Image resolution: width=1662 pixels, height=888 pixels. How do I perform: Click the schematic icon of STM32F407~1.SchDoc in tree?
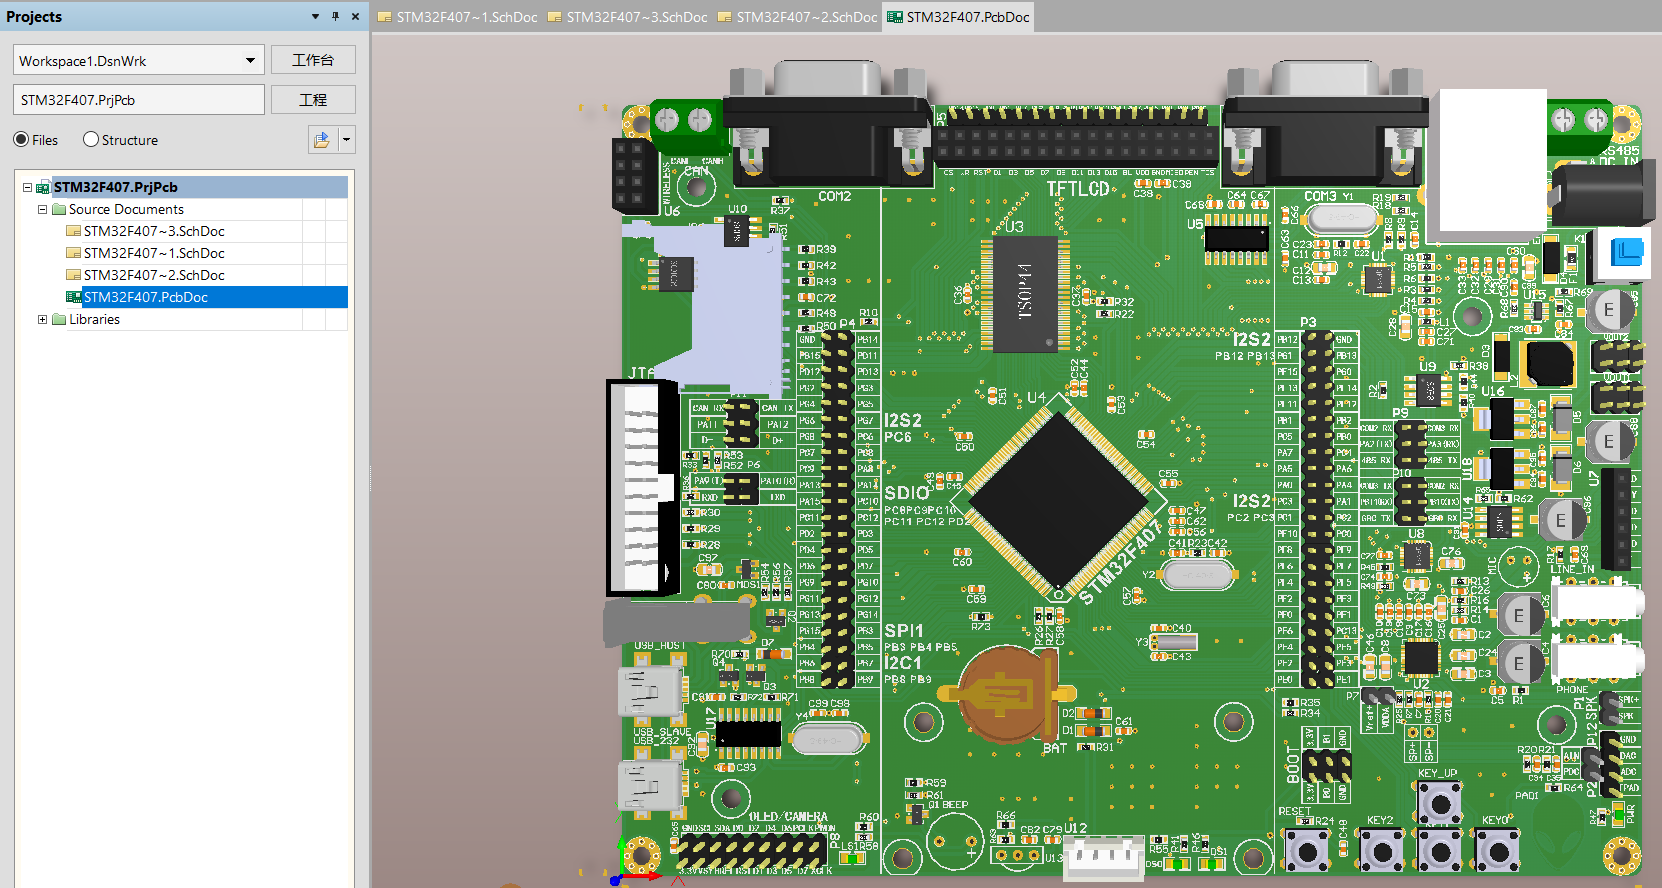pyautogui.click(x=73, y=253)
